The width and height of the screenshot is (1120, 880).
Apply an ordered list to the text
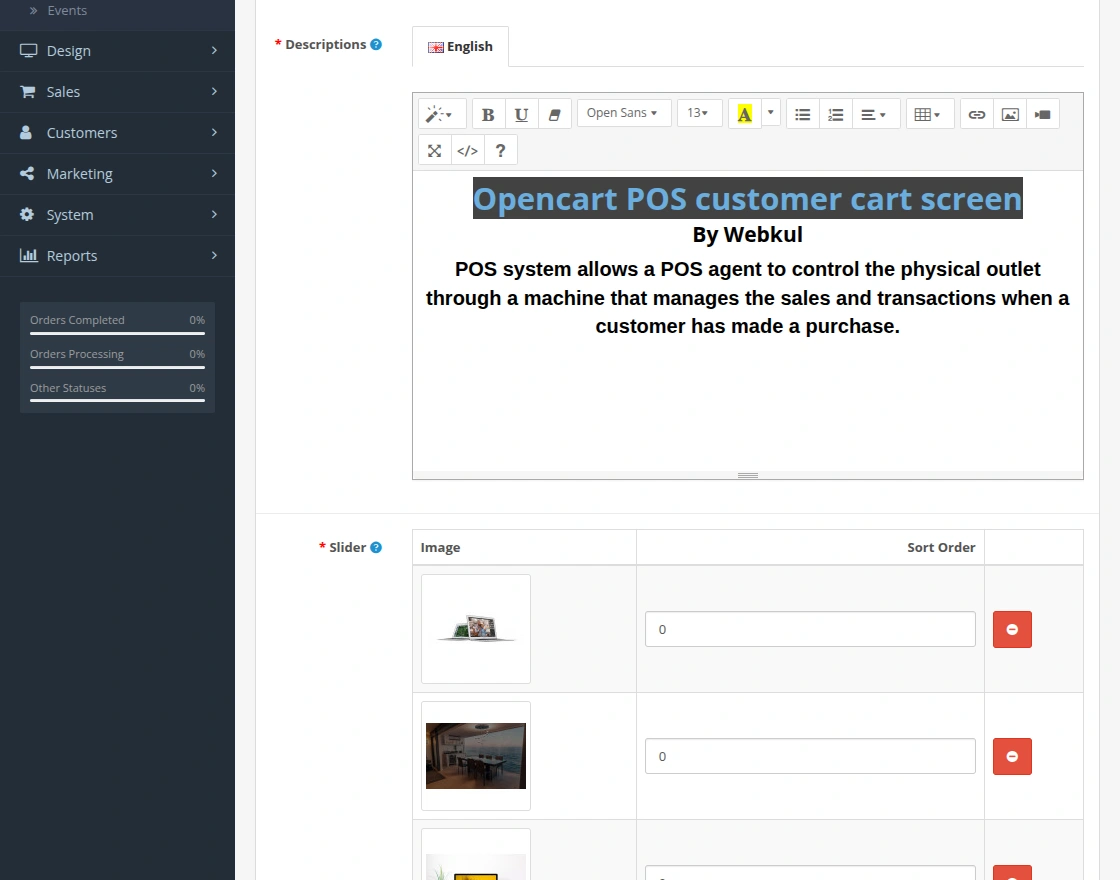point(836,113)
